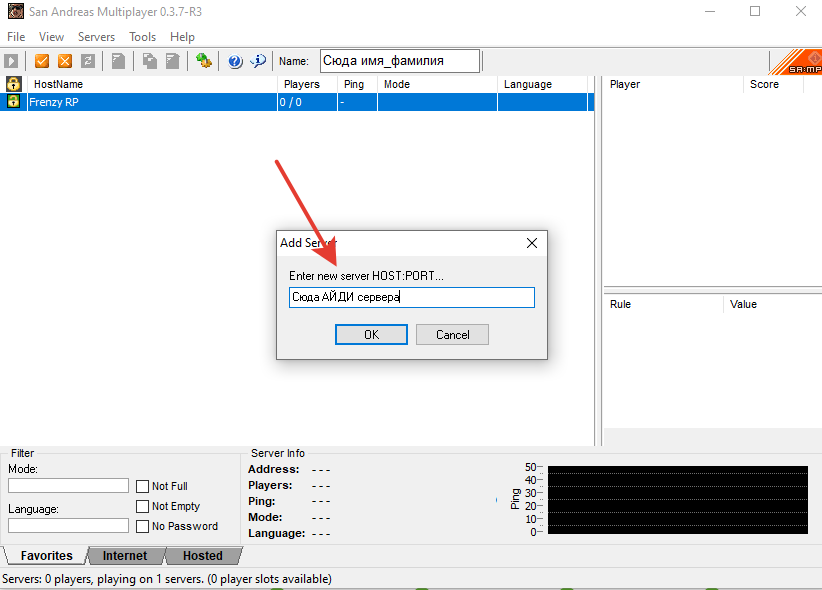Click the About info speech bubble icon
Viewport: 822px width, 590px height.
coord(258,61)
